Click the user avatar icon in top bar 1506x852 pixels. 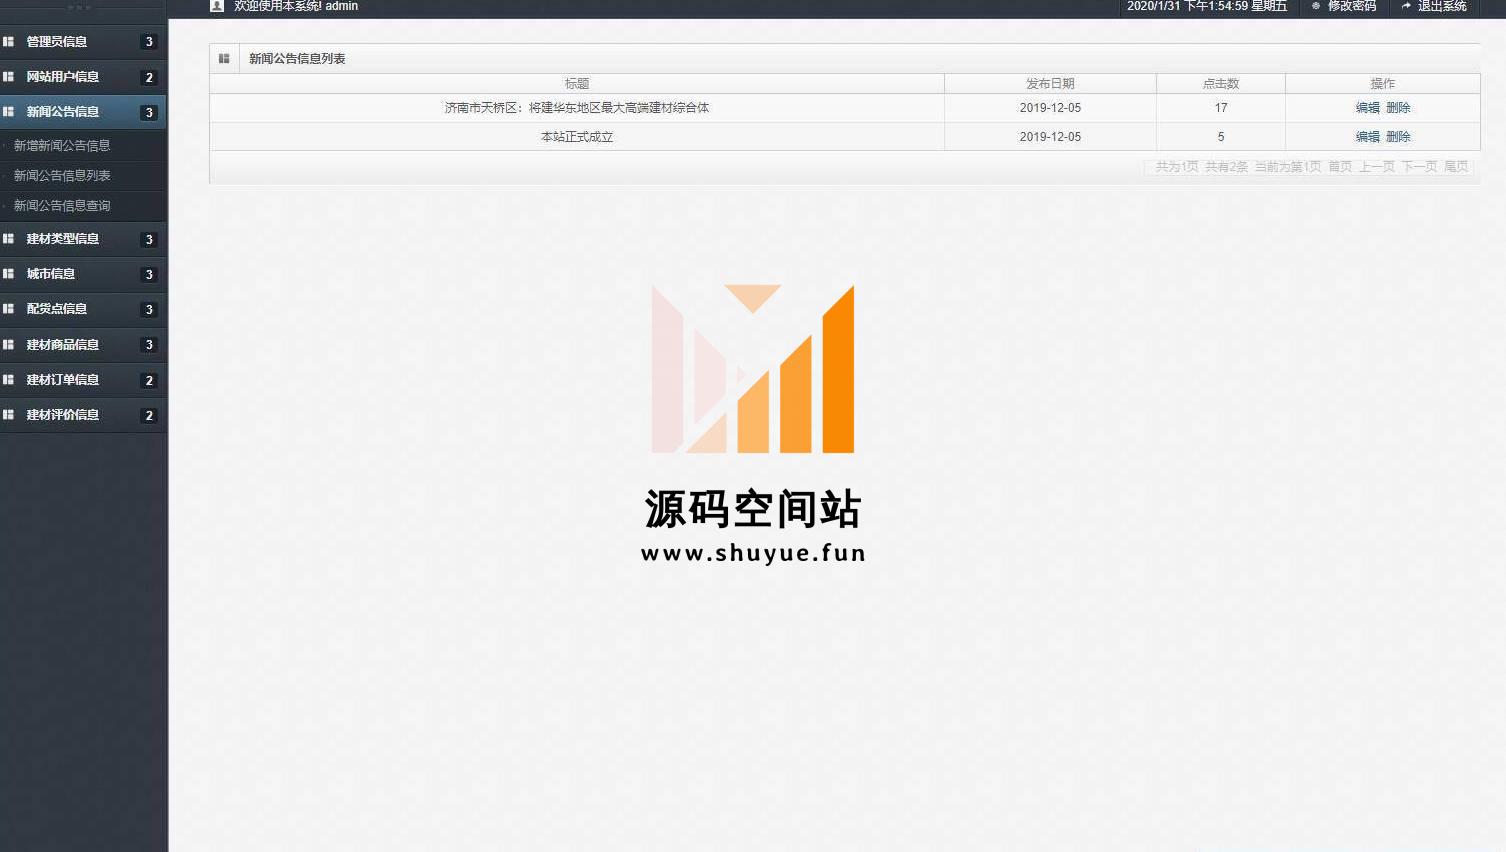[x=217, y=6]
